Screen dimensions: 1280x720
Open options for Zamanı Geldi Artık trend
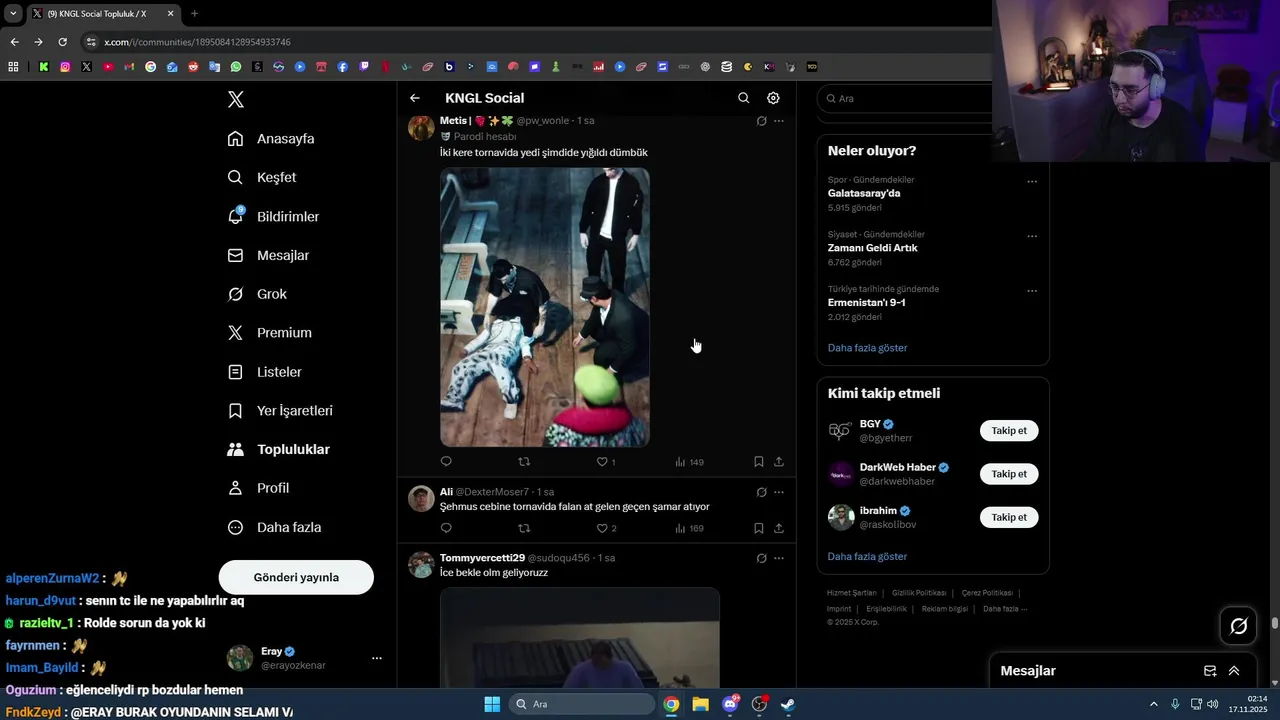point(1032,237)
